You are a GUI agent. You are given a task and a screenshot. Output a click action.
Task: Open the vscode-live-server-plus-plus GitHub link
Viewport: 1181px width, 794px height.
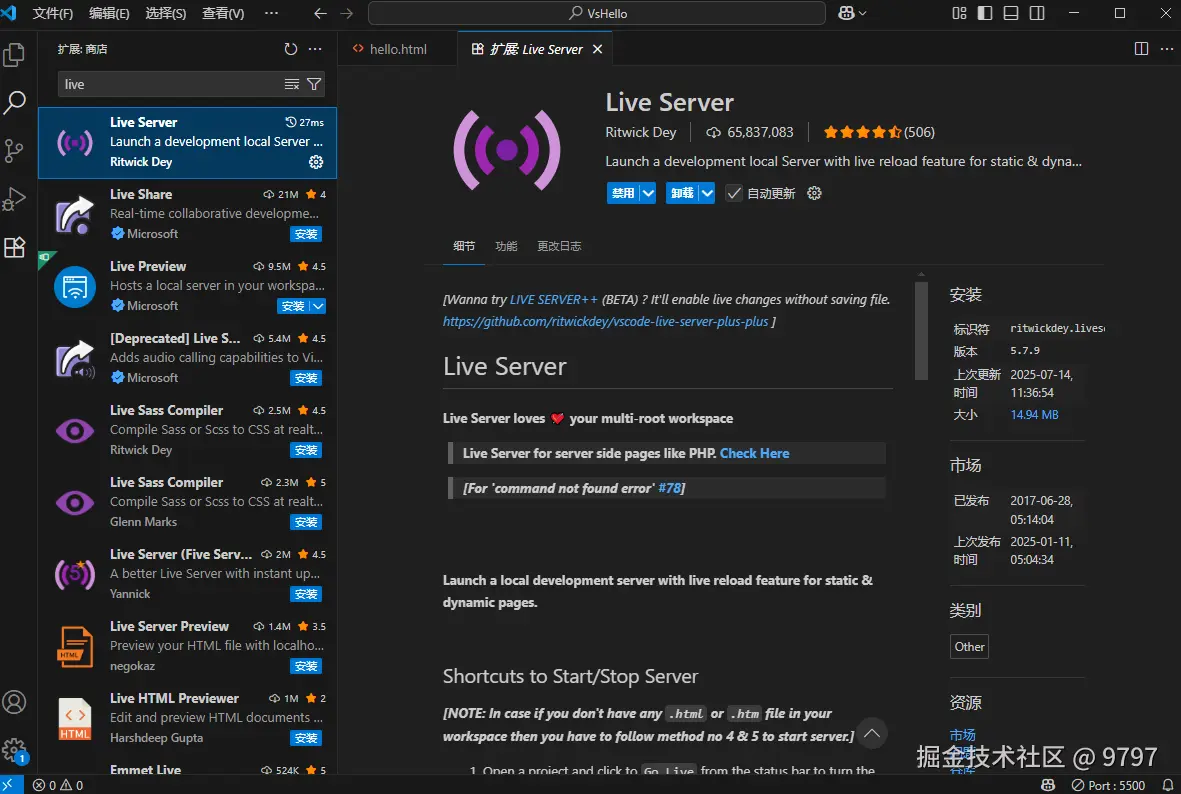(x=606, y=322)
